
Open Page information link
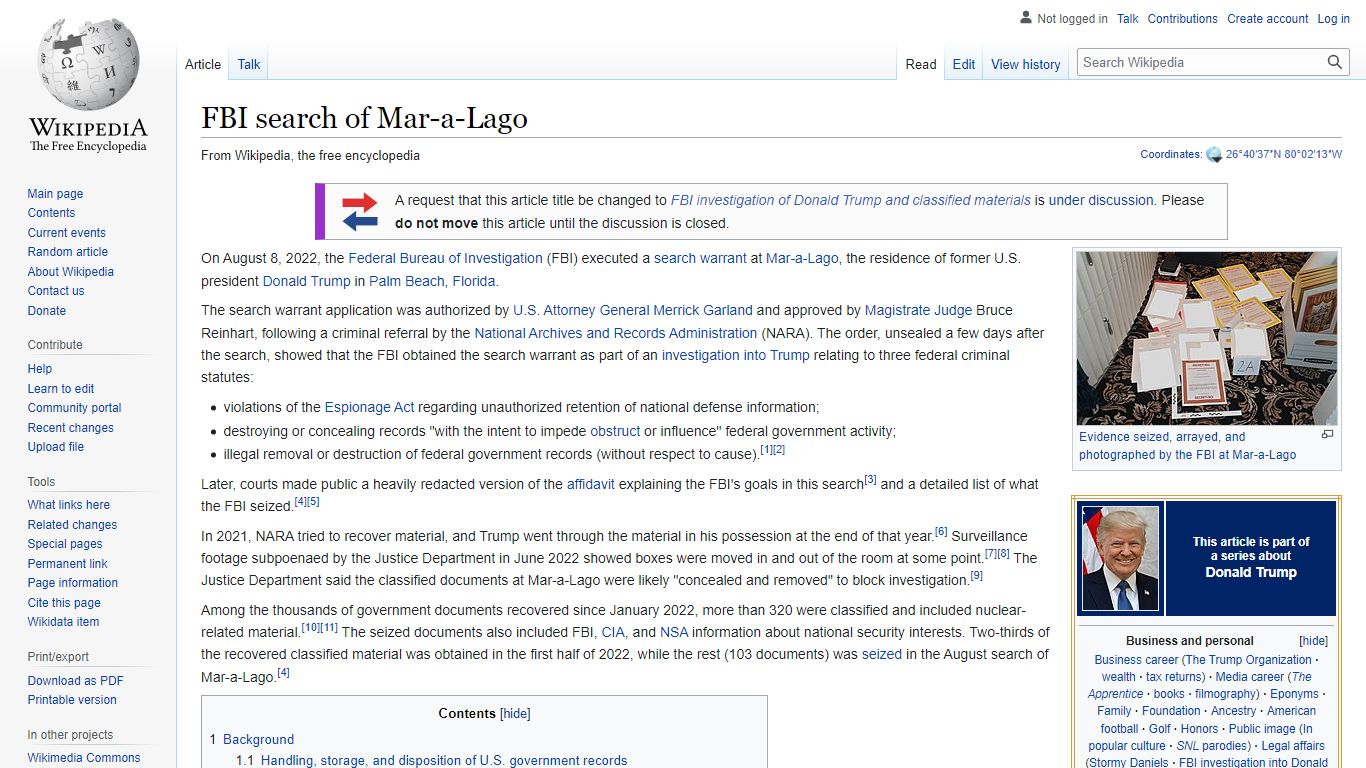point(72,583)
